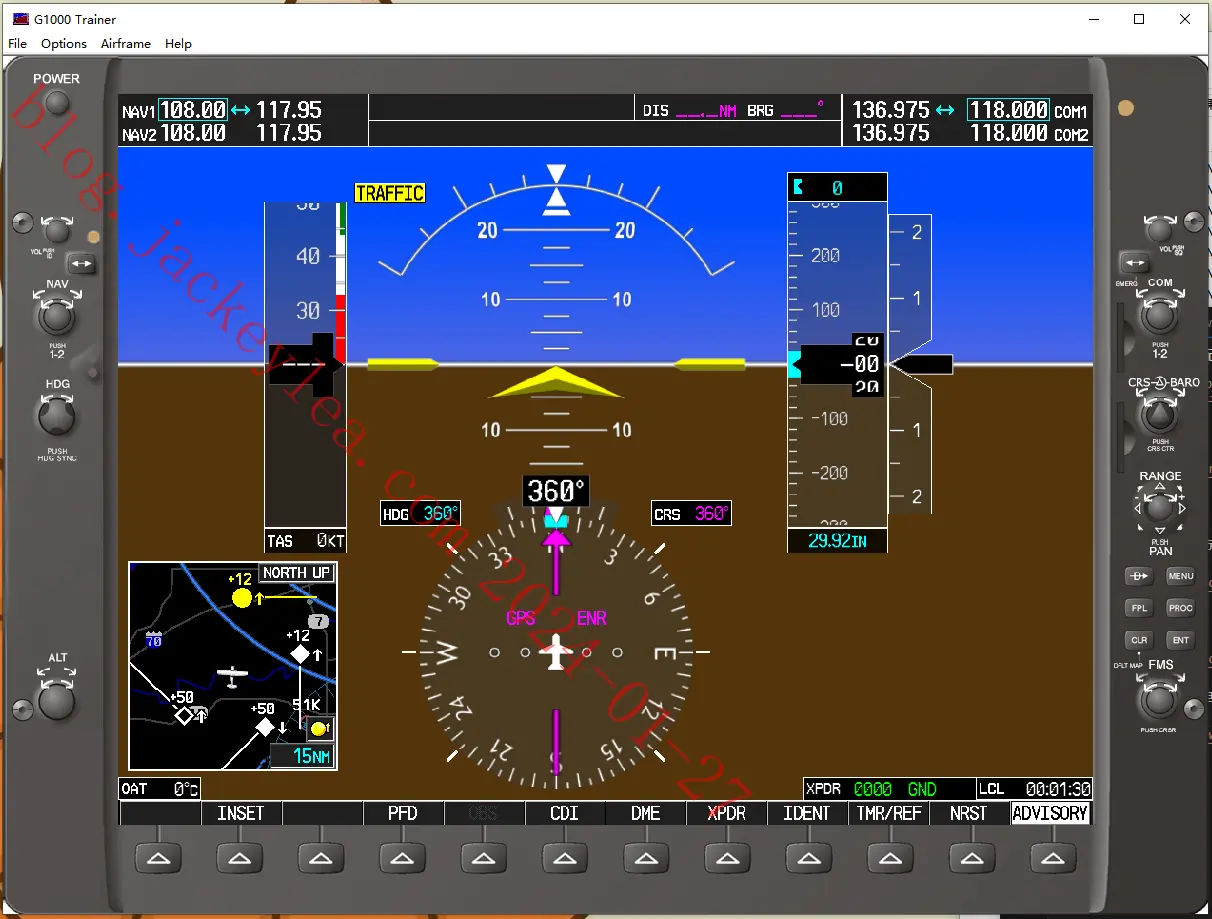The width and height of the screenshot is (1212, 919).
Task: Click the COM1 standby frequency 118.000 box
Action: 1008,110
